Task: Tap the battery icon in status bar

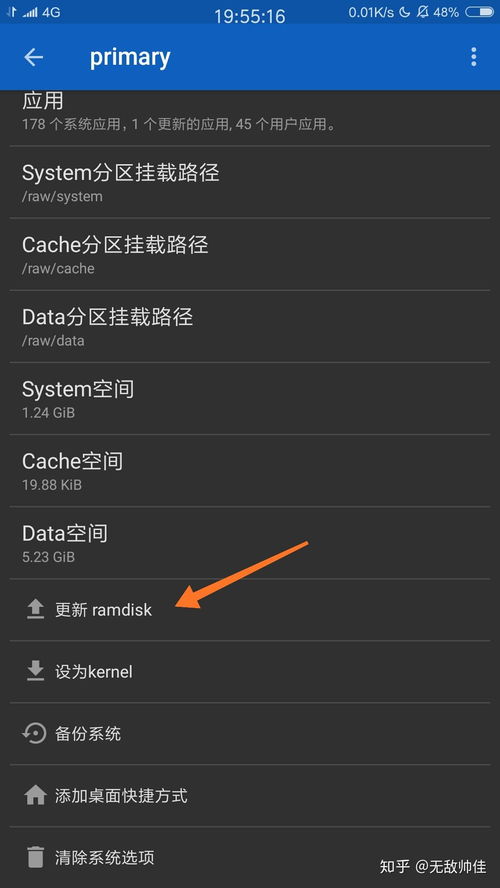Action: [479, 12]
